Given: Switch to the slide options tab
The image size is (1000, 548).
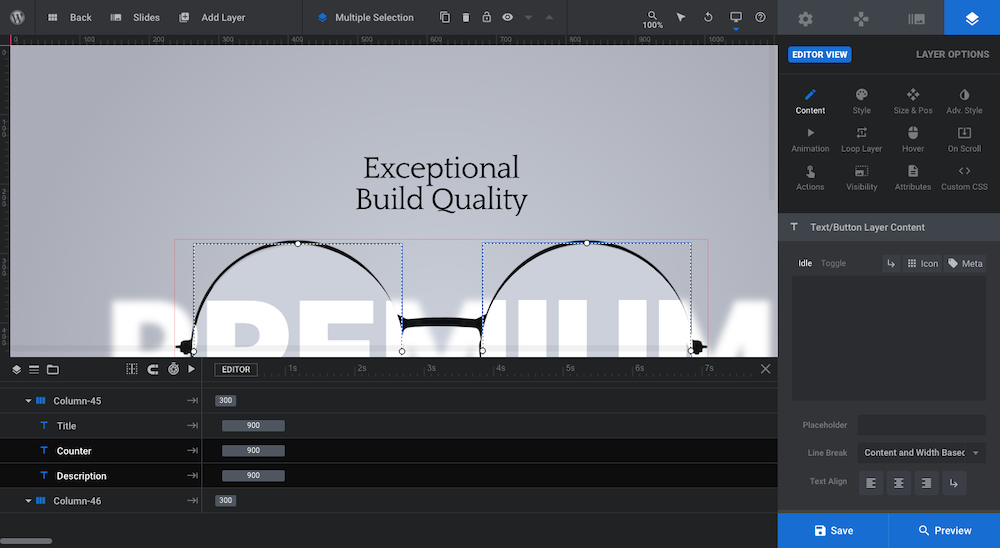Looking at the screenshot, I should (x=916, y=19).
